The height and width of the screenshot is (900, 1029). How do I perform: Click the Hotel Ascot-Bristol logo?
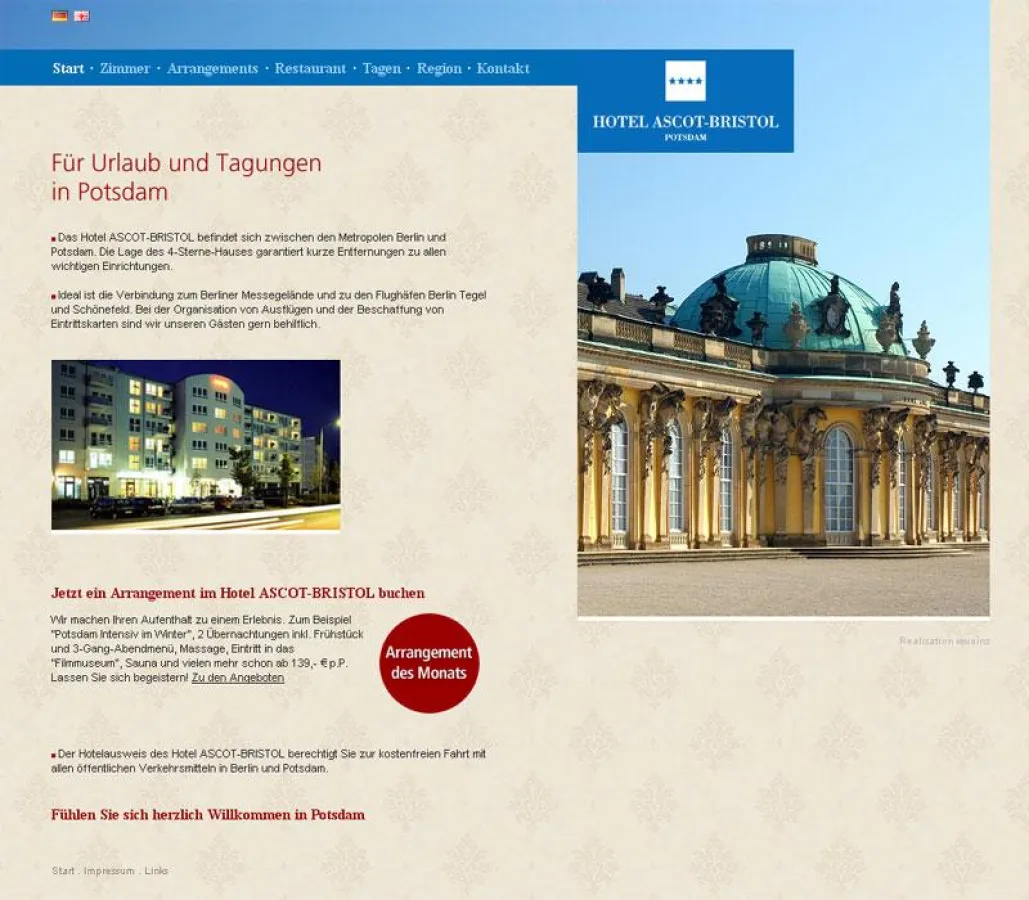(685, 120)
